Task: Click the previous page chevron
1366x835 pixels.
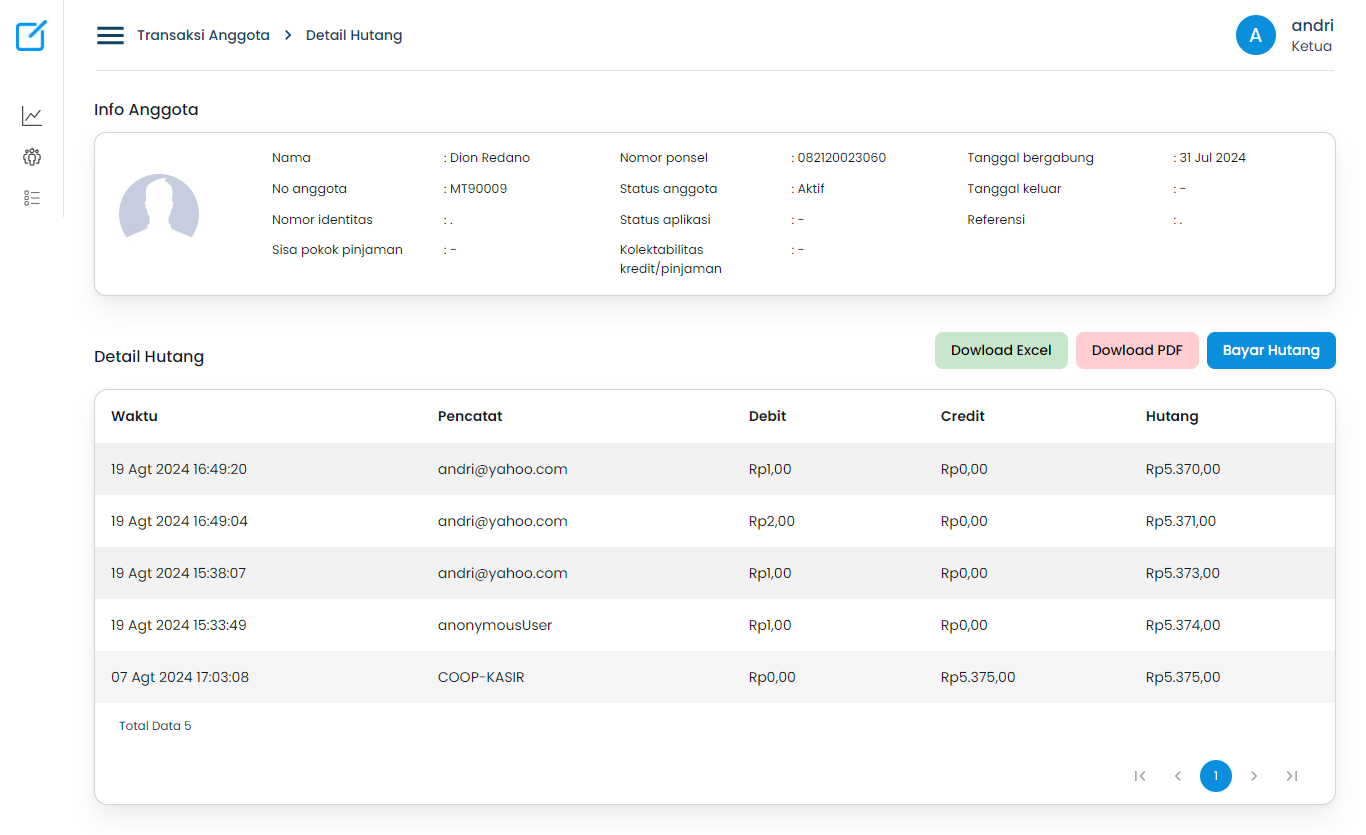Action: (1178, 776)
